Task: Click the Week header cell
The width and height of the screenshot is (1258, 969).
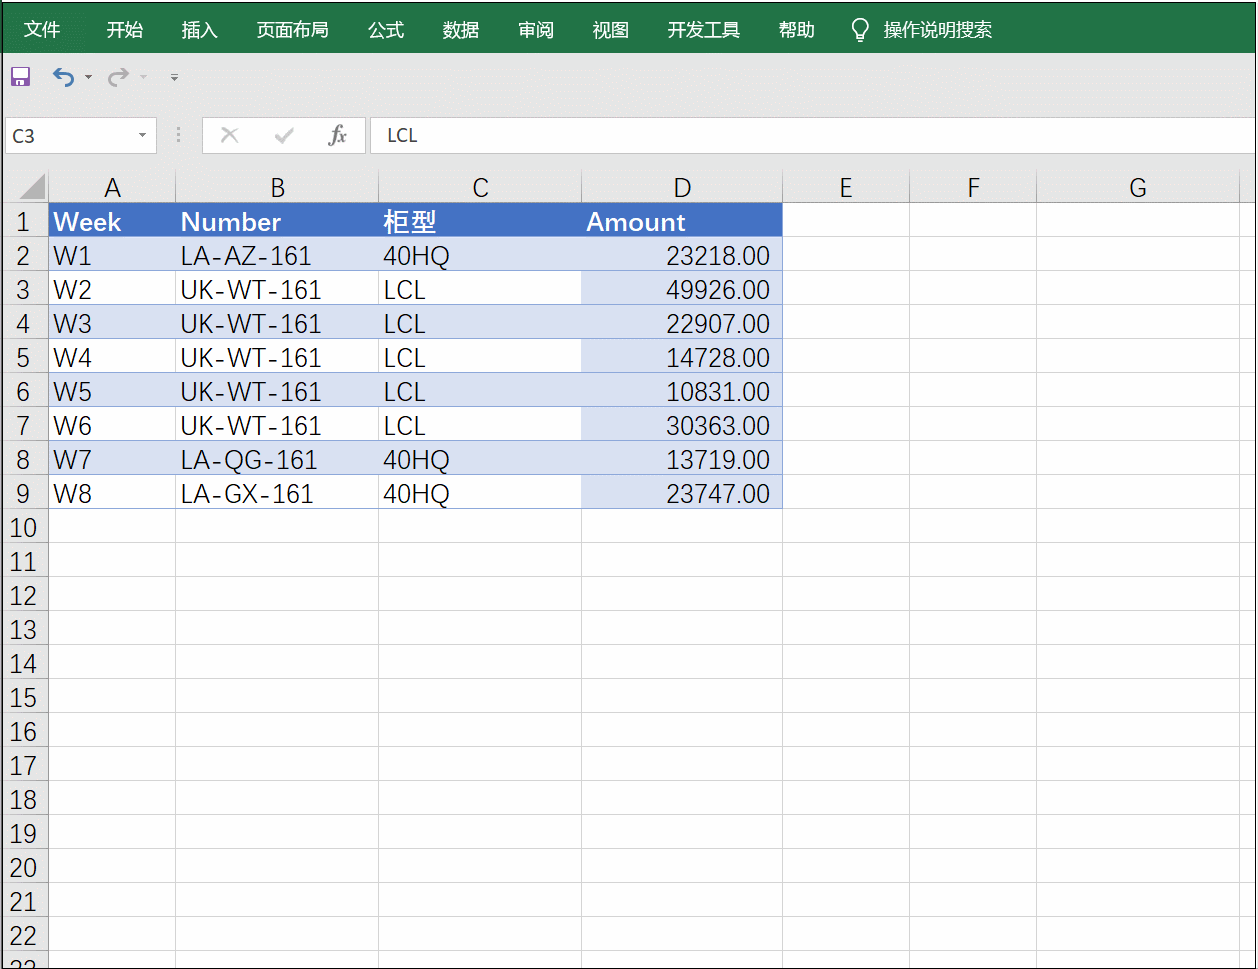Action: point(112,221)
